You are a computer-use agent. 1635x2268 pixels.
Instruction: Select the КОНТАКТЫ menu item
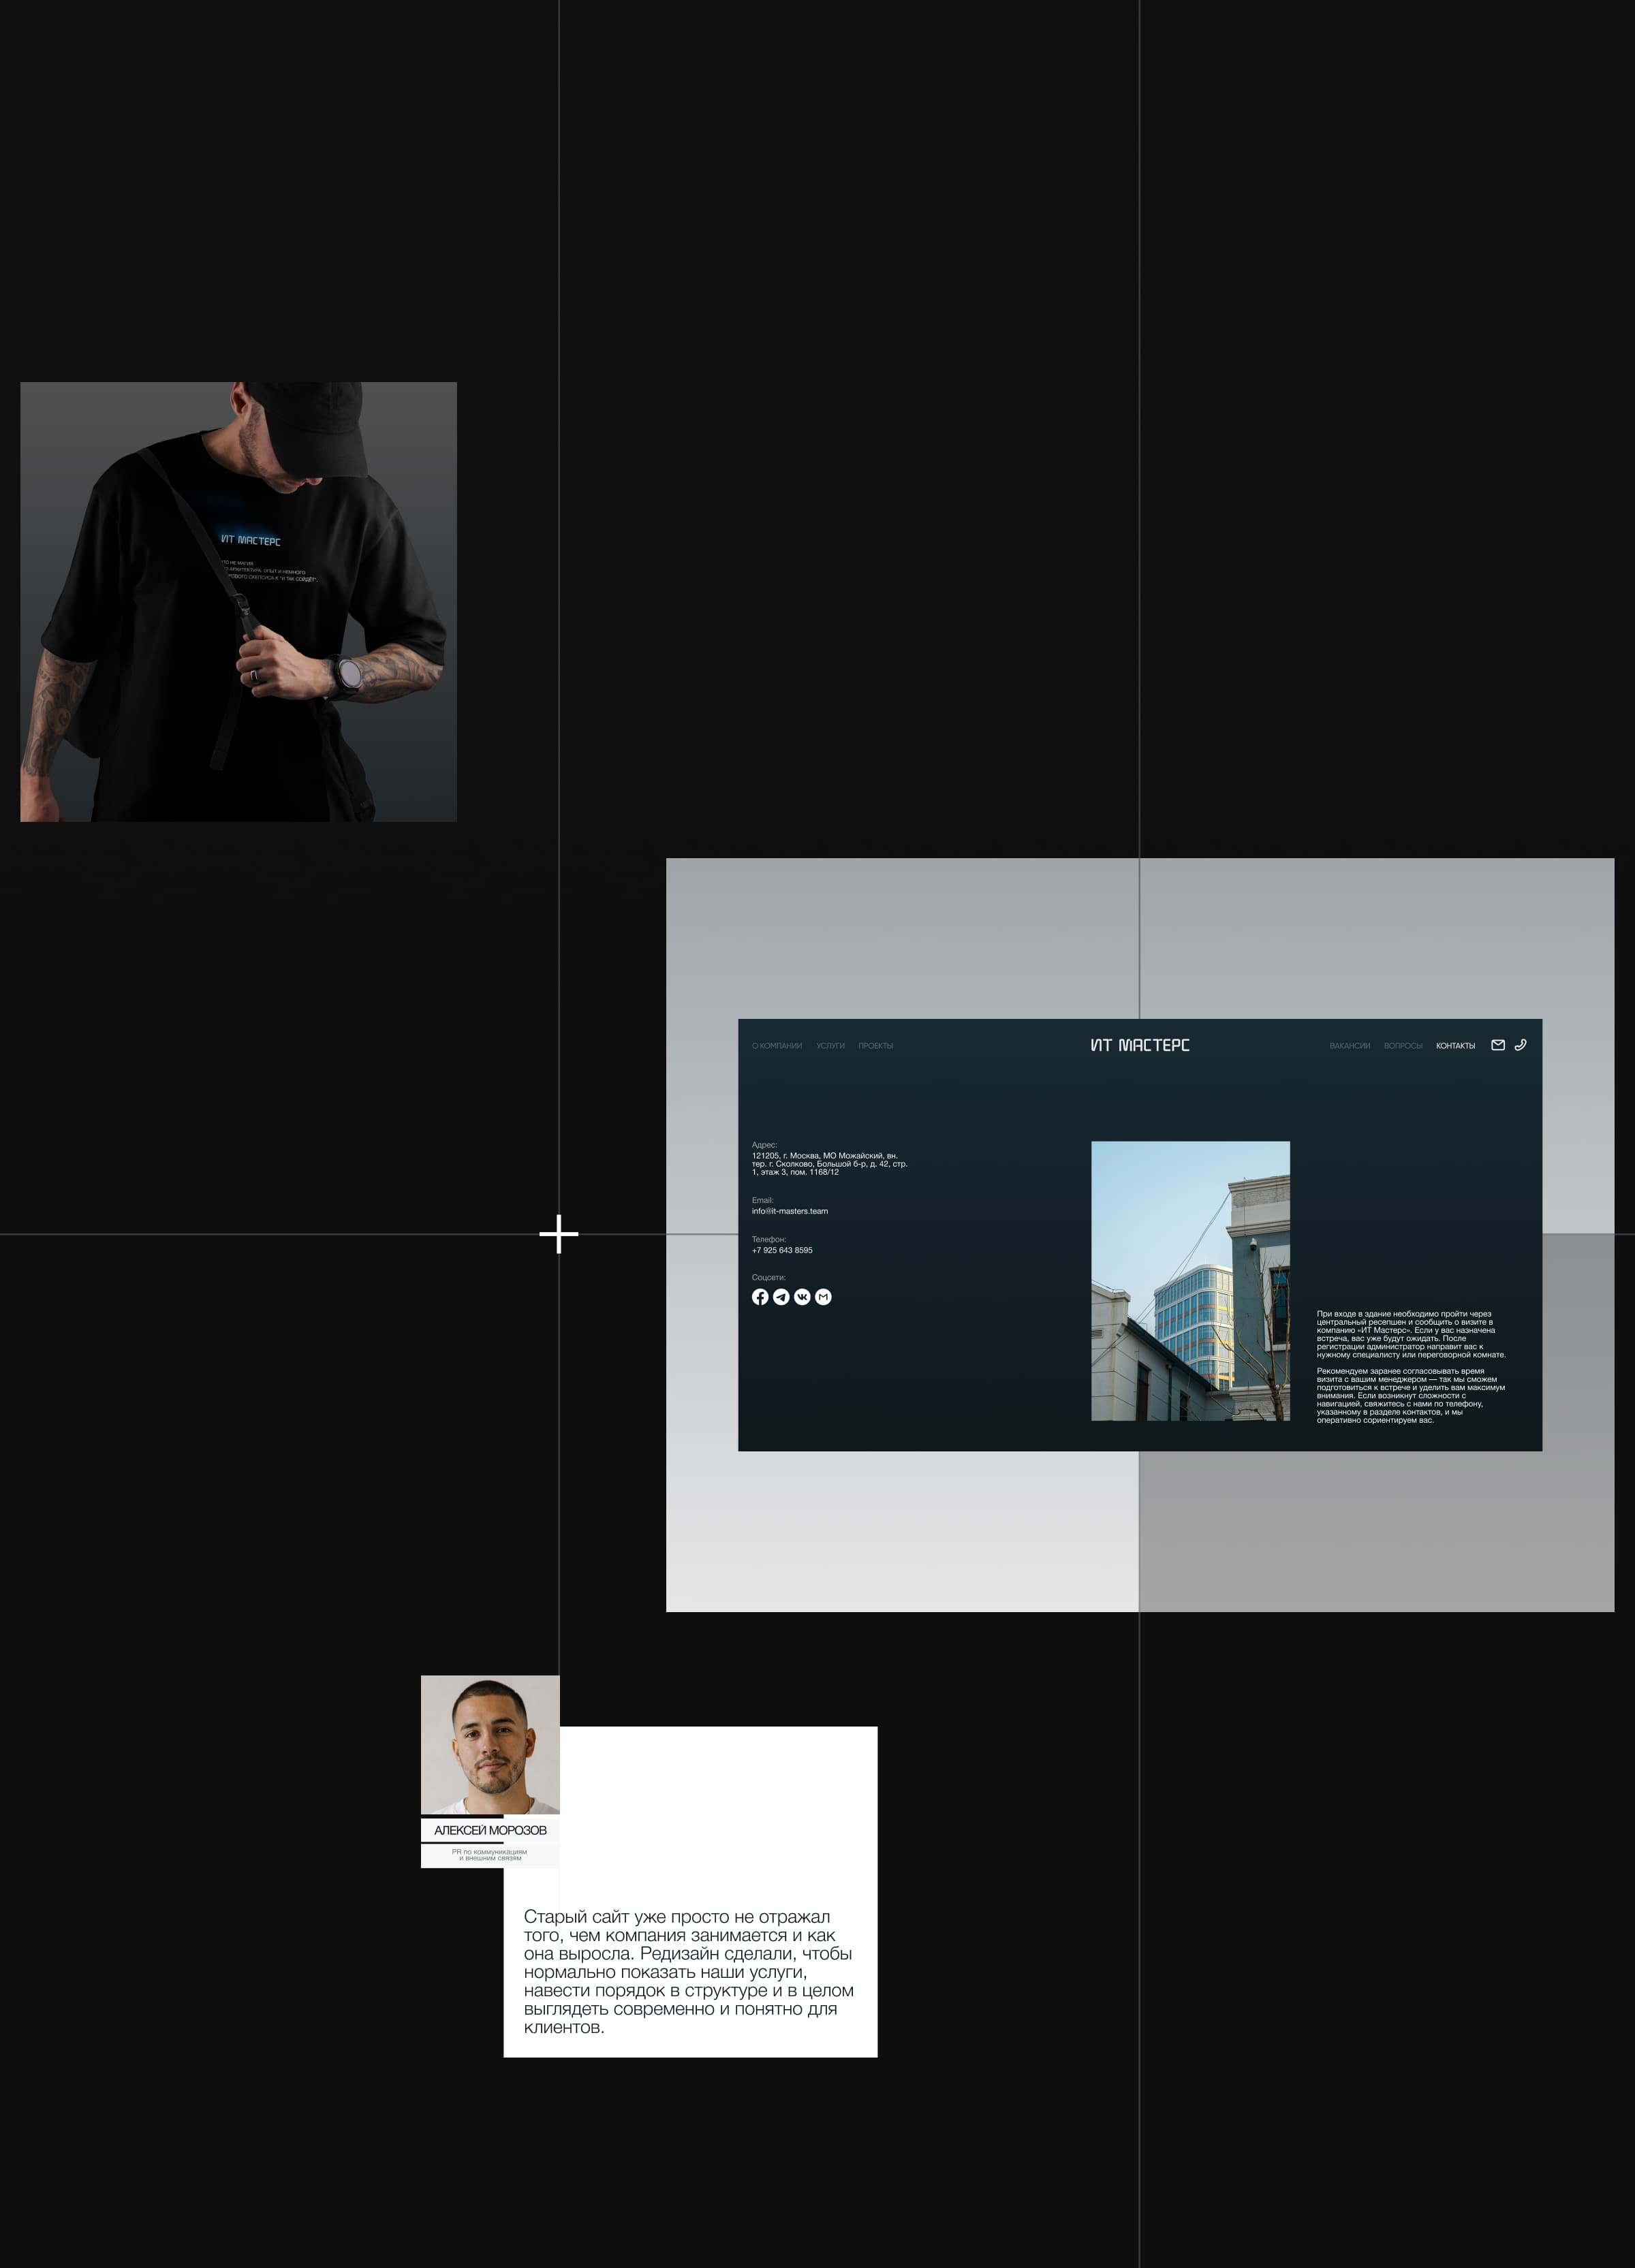(1455, 1046)
